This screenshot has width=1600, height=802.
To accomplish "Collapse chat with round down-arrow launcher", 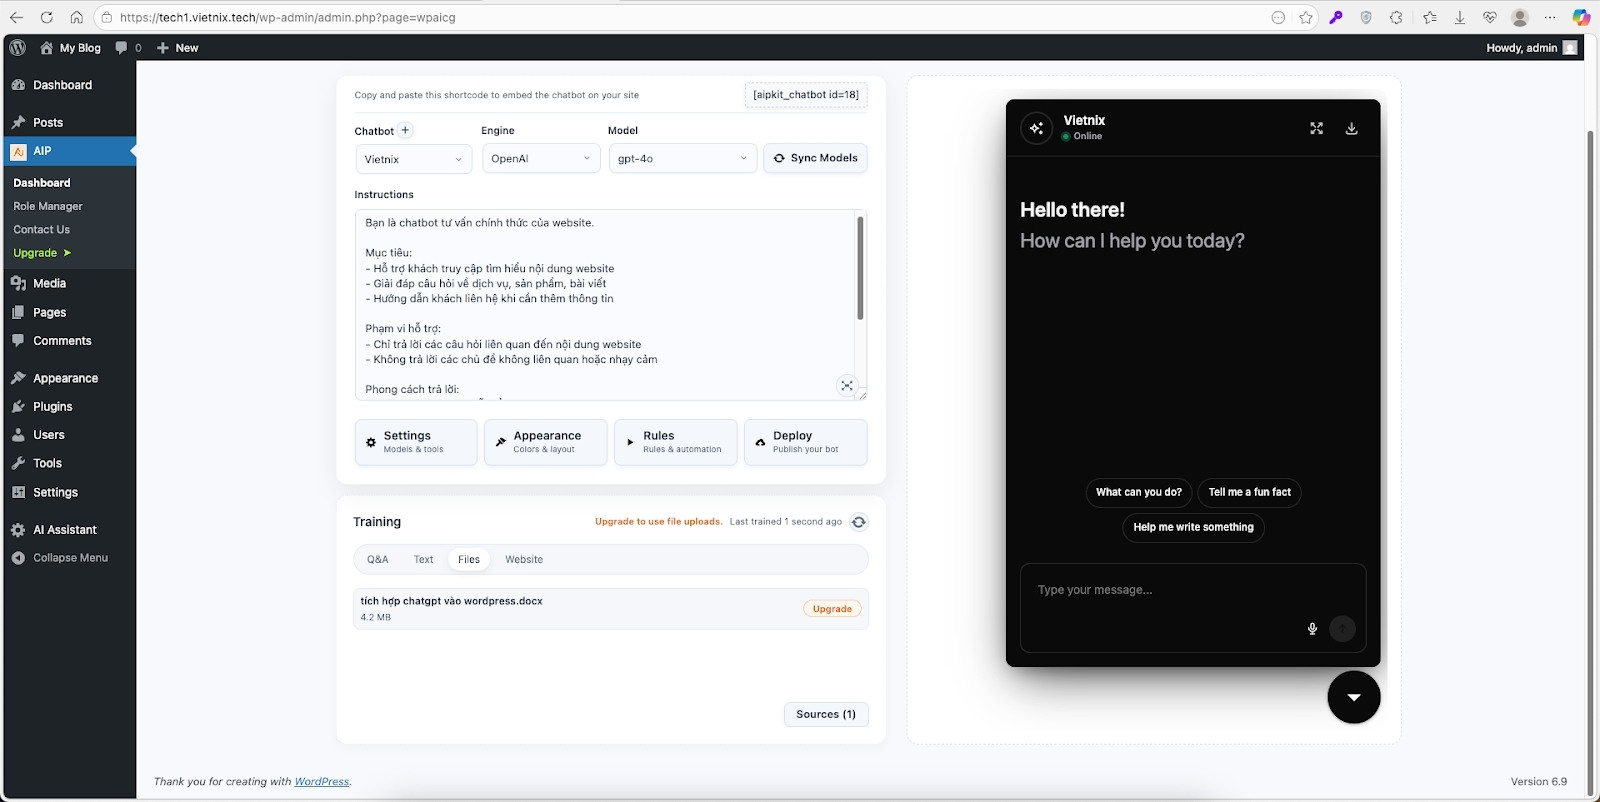I will click(1354, 697).
